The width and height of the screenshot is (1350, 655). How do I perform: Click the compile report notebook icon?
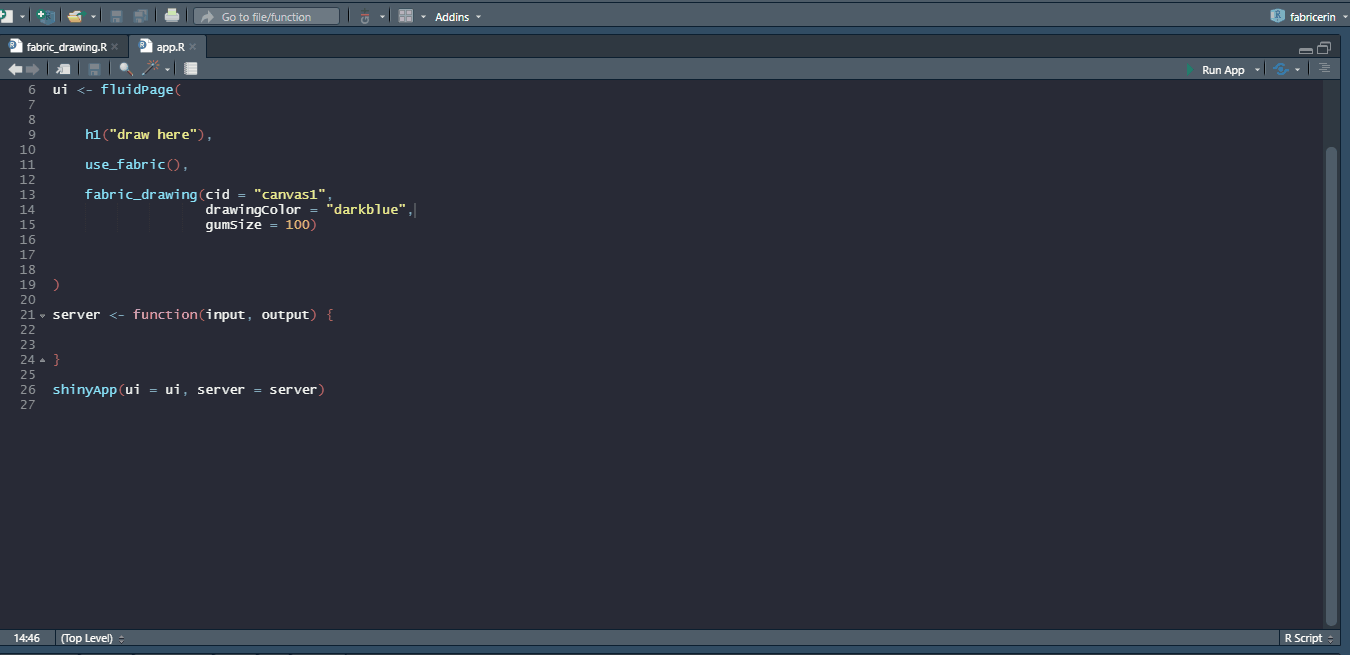tap(191, 69)
